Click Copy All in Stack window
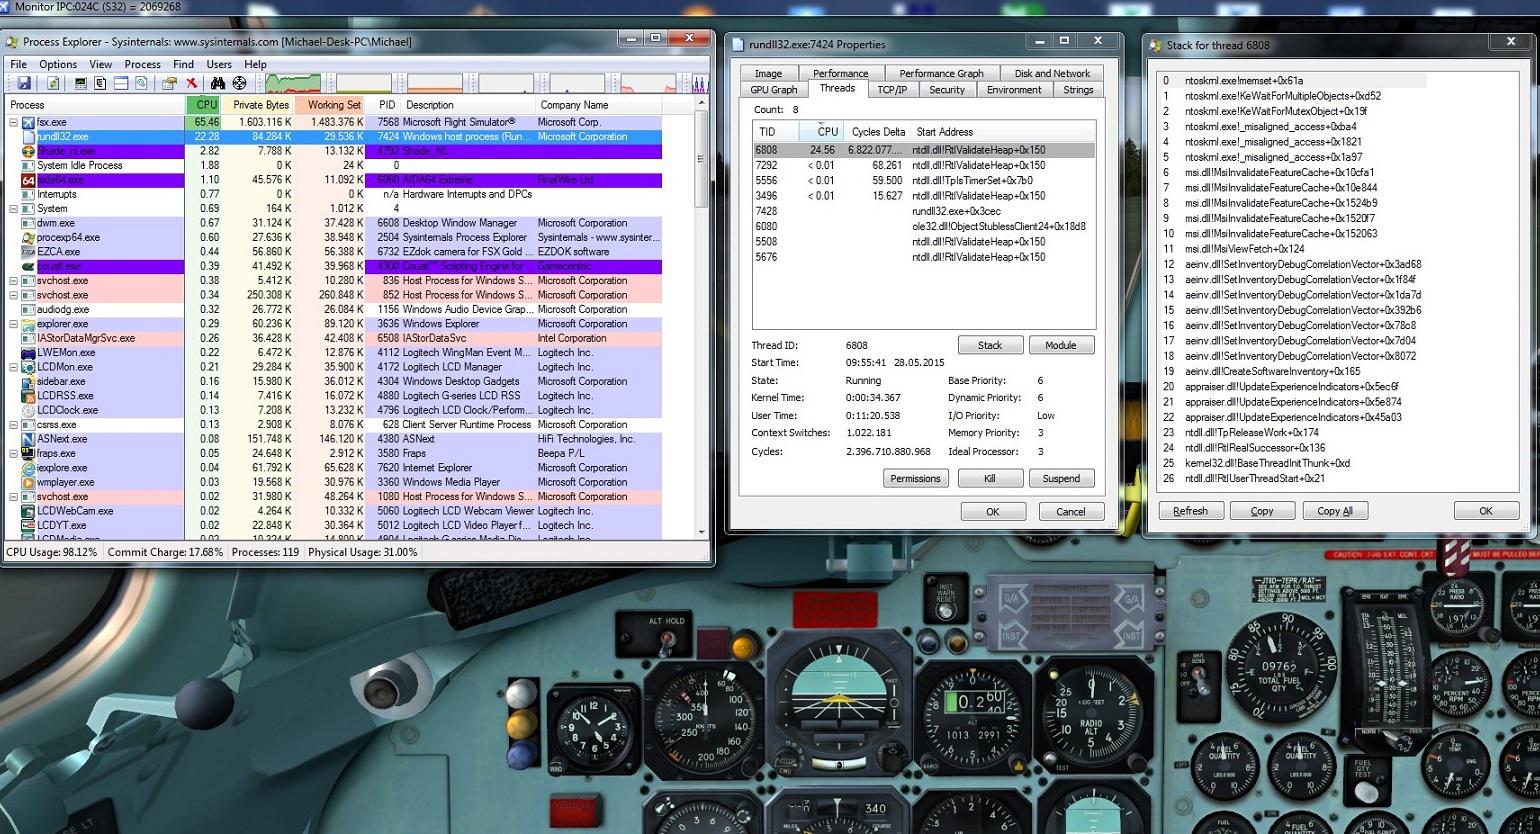The height and width of the screenshot is (834, 1540). (x=1335, y=511)
